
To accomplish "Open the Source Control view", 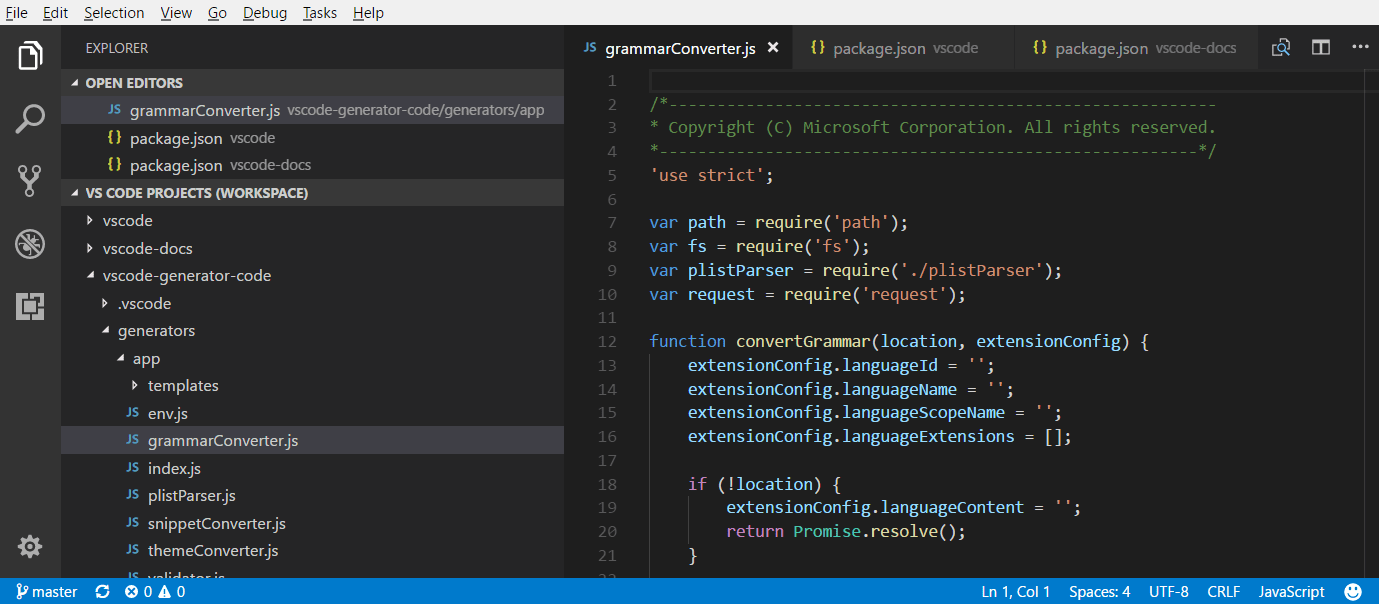I will [30, 180].
